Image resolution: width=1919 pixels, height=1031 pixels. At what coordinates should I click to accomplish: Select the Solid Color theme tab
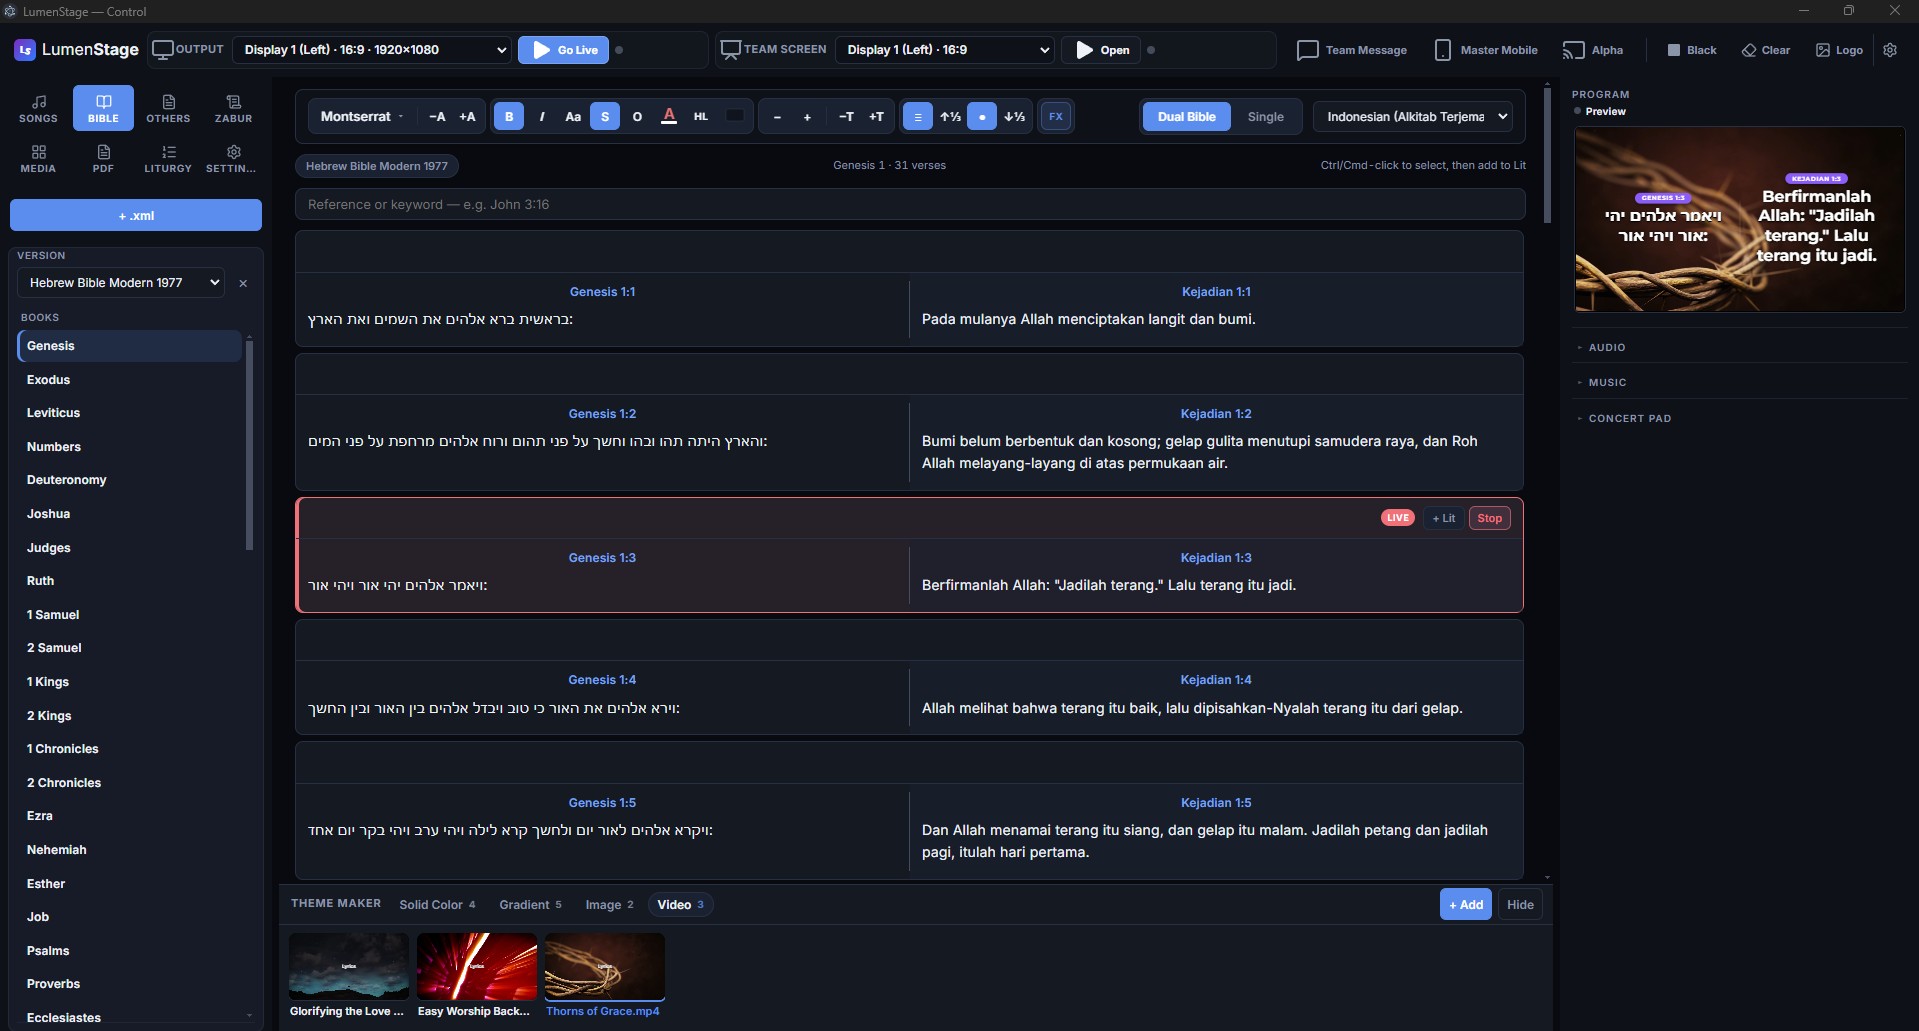437,905
